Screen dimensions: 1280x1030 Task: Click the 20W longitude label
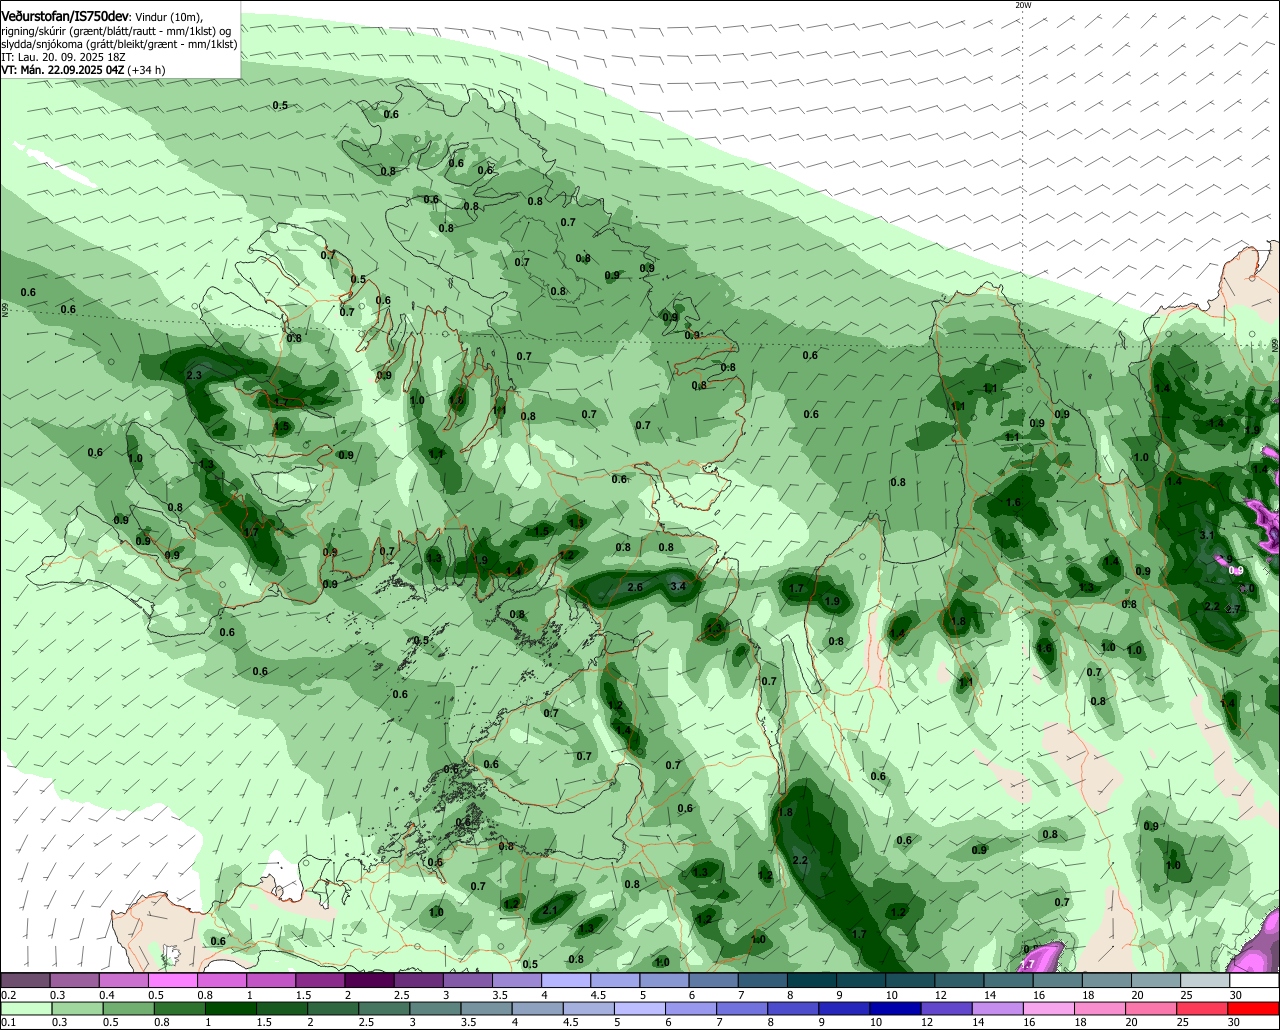click(1022, 5)
